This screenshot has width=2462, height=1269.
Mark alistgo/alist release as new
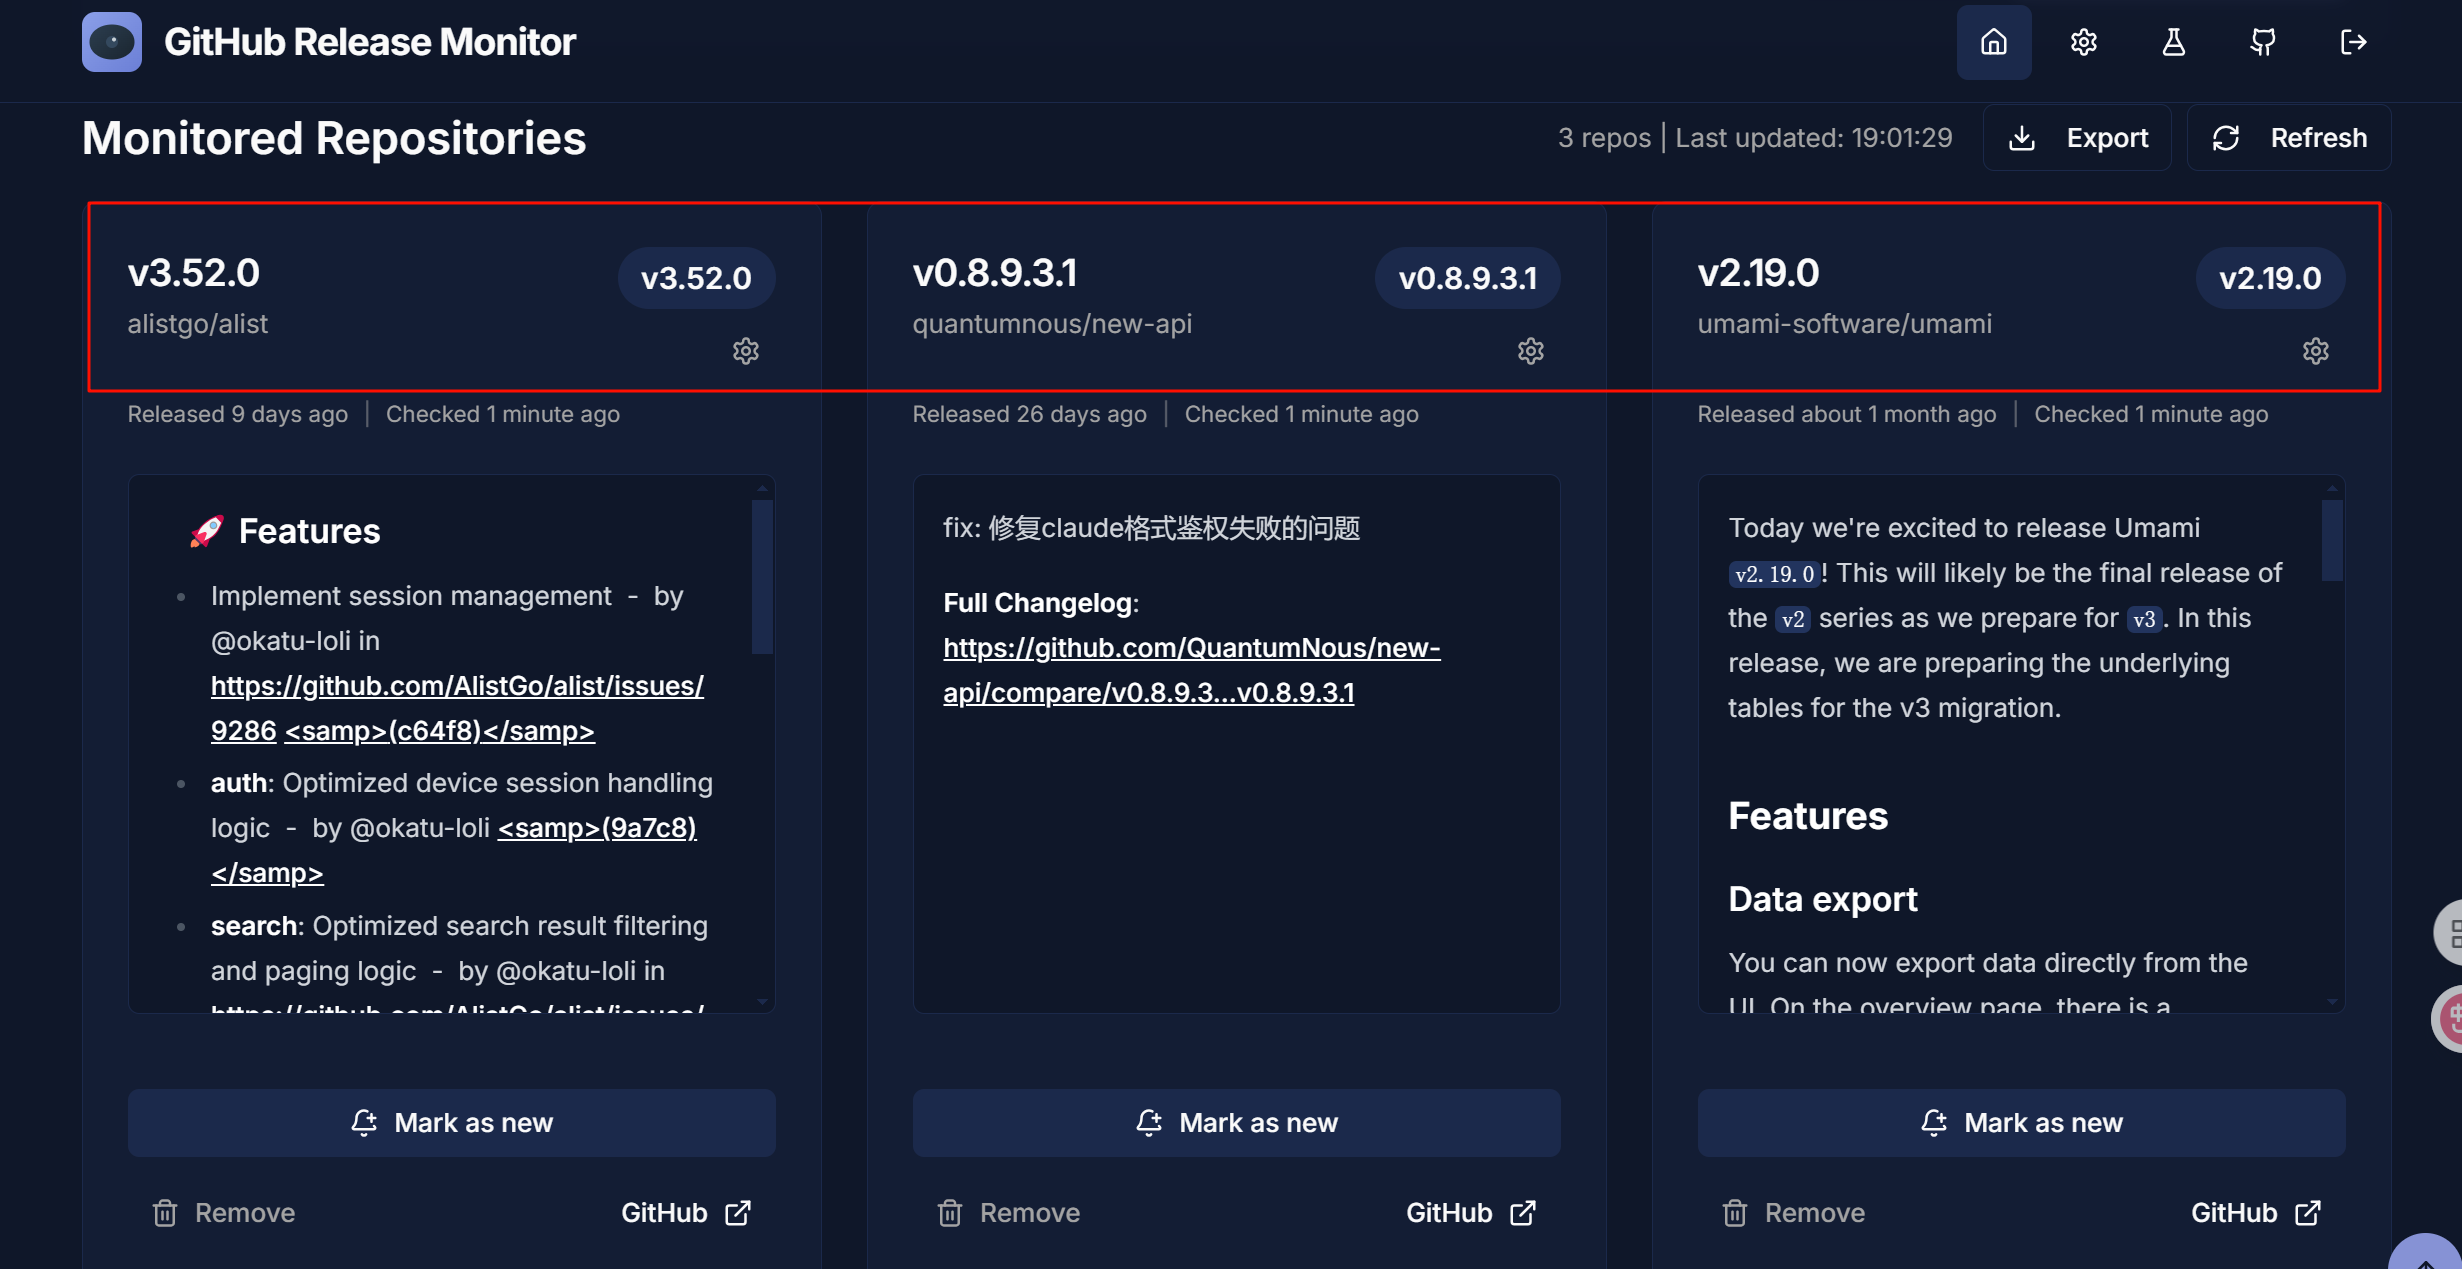452,1123
